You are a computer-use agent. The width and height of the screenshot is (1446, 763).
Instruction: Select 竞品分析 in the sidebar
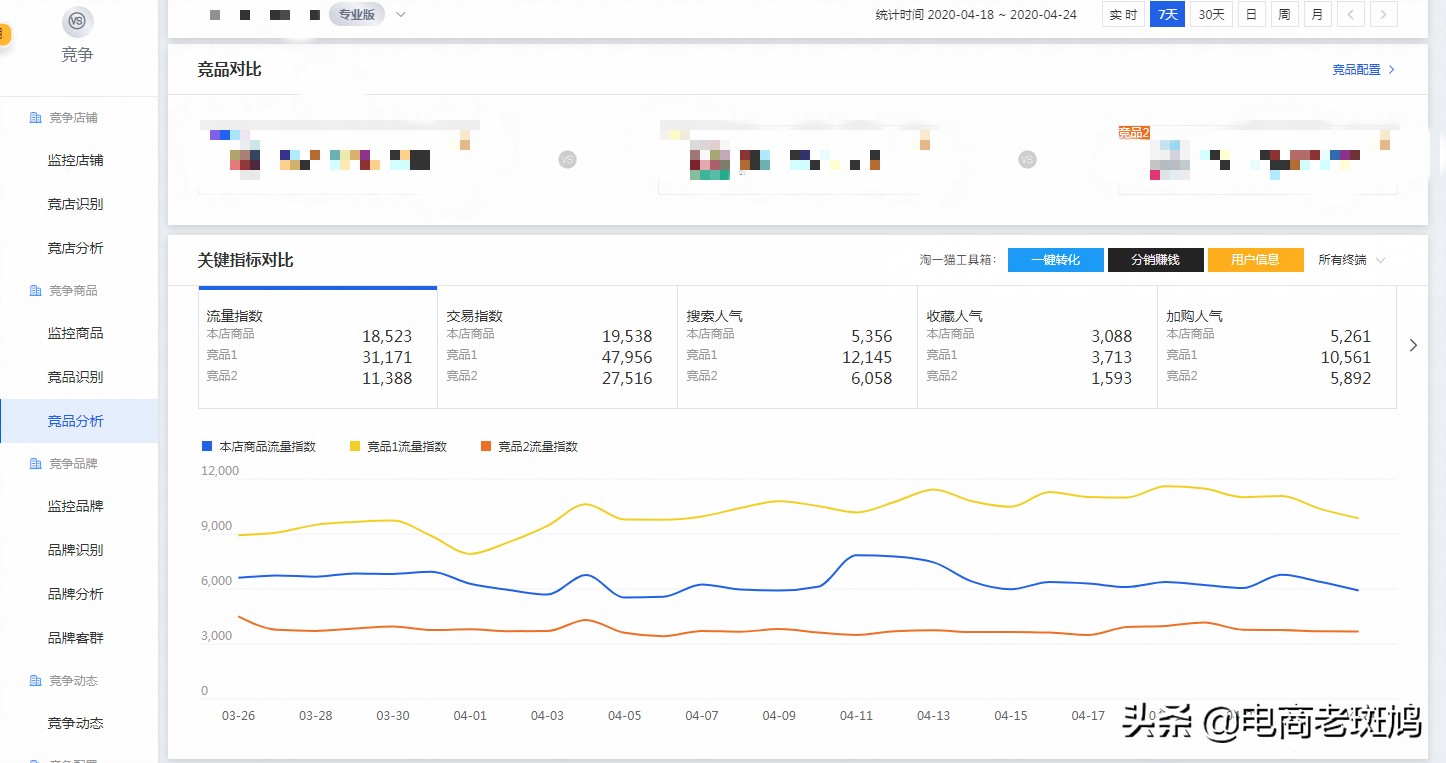point(79,421)
